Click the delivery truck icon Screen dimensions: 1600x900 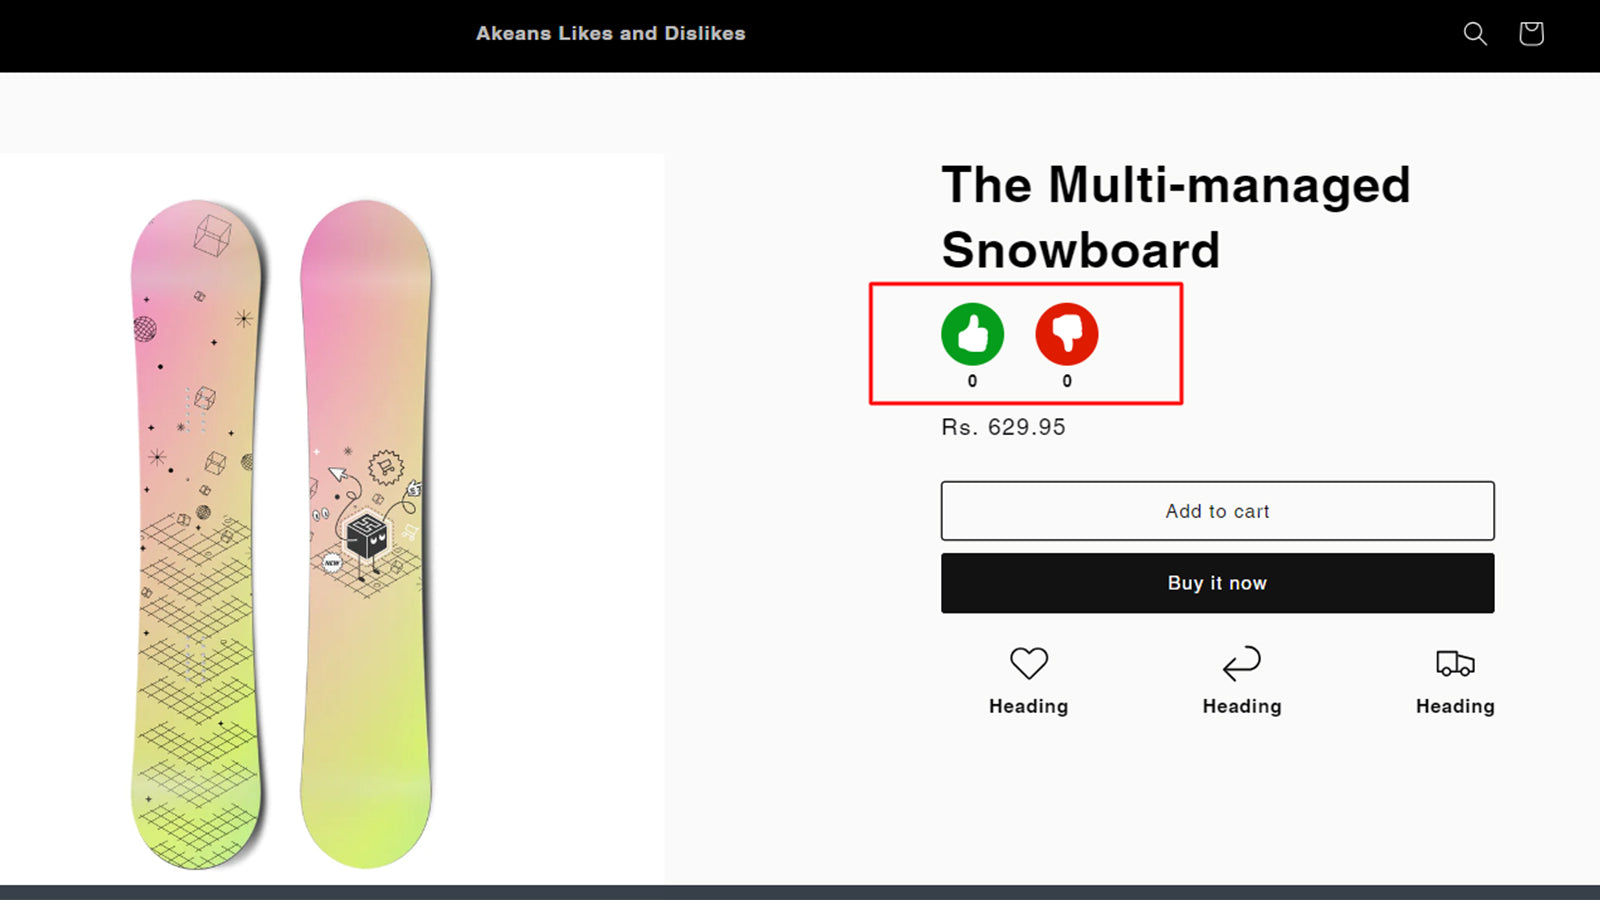pos(1455,663)
